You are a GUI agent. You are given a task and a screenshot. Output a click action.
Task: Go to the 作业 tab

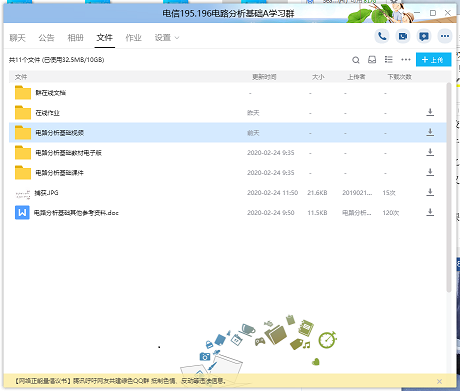133,38
